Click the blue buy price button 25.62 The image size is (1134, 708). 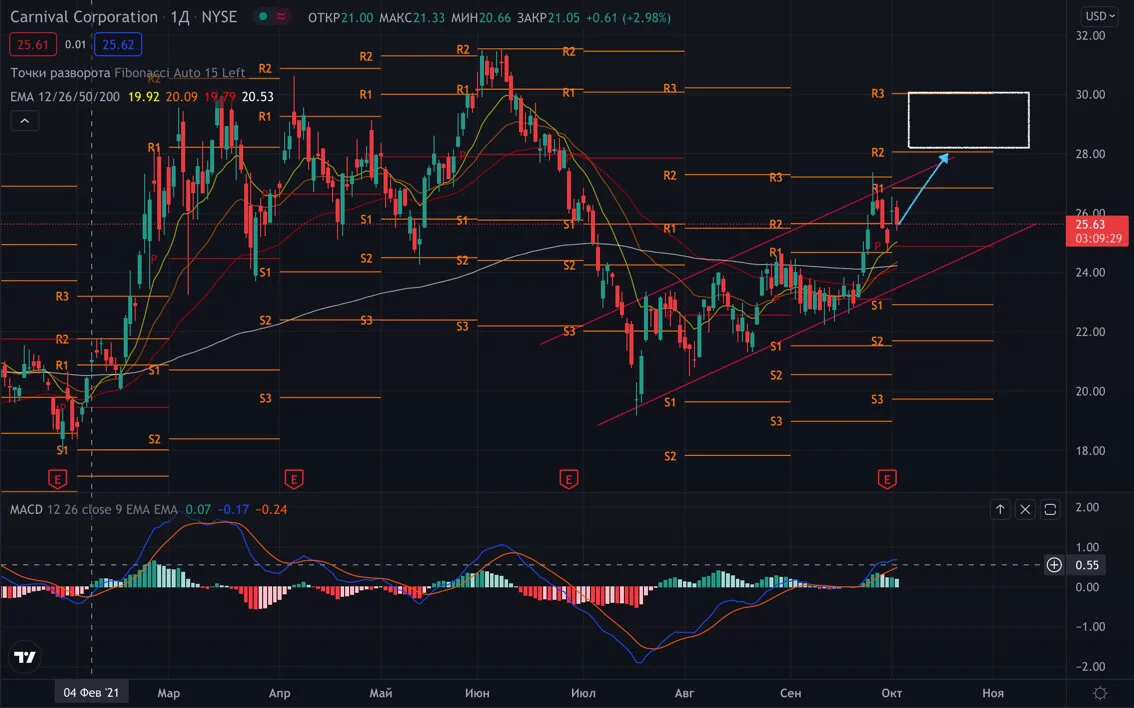coord(118,45)
